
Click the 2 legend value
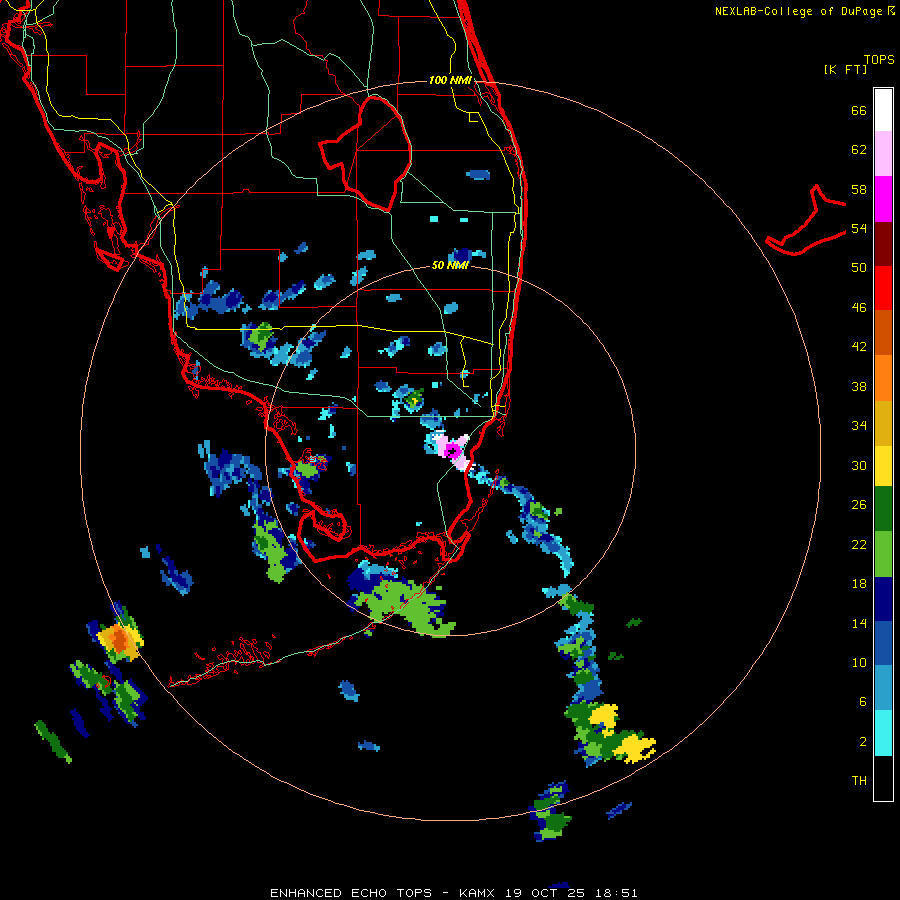(863, 742)
